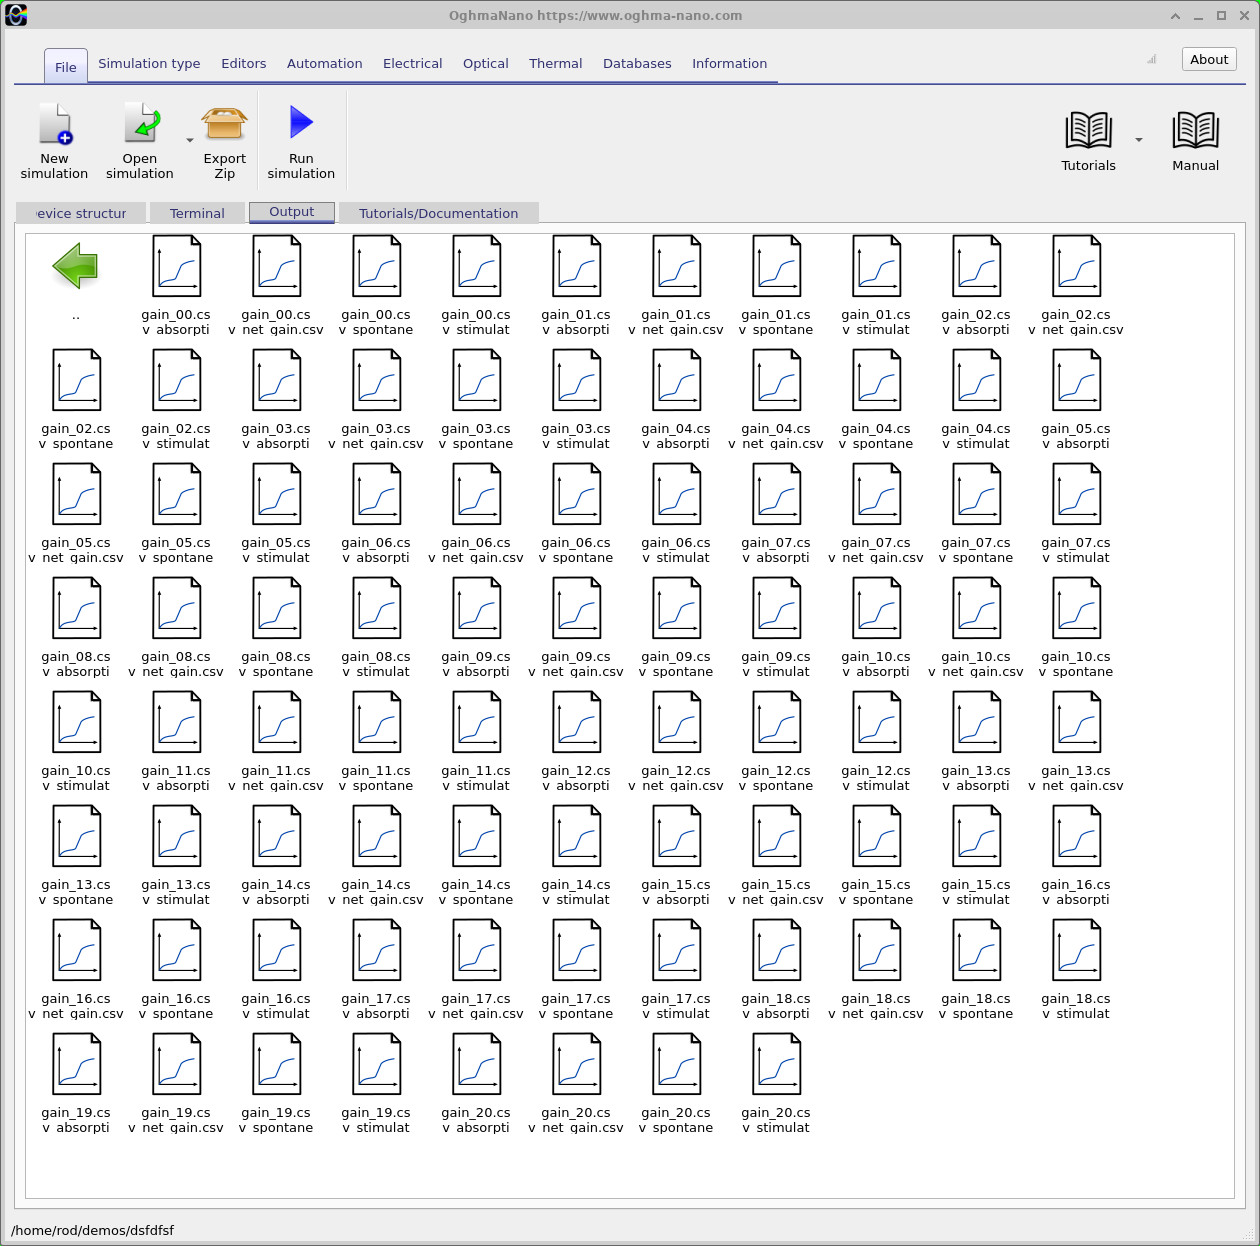The image size is (1260, 1246).
Task: Click the New simulation icon
Action: point(55,124)
